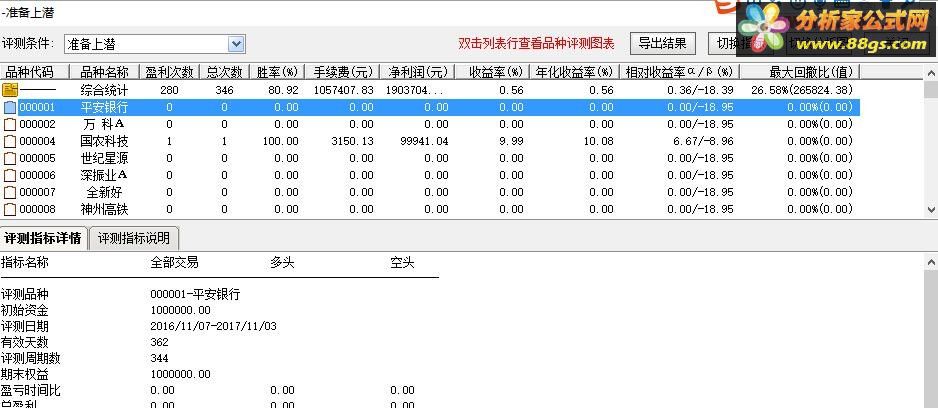The width and height of the screenshot is (938, 408).
Task: Sort by the 净利润(元) column header
Action: [417, 72]
